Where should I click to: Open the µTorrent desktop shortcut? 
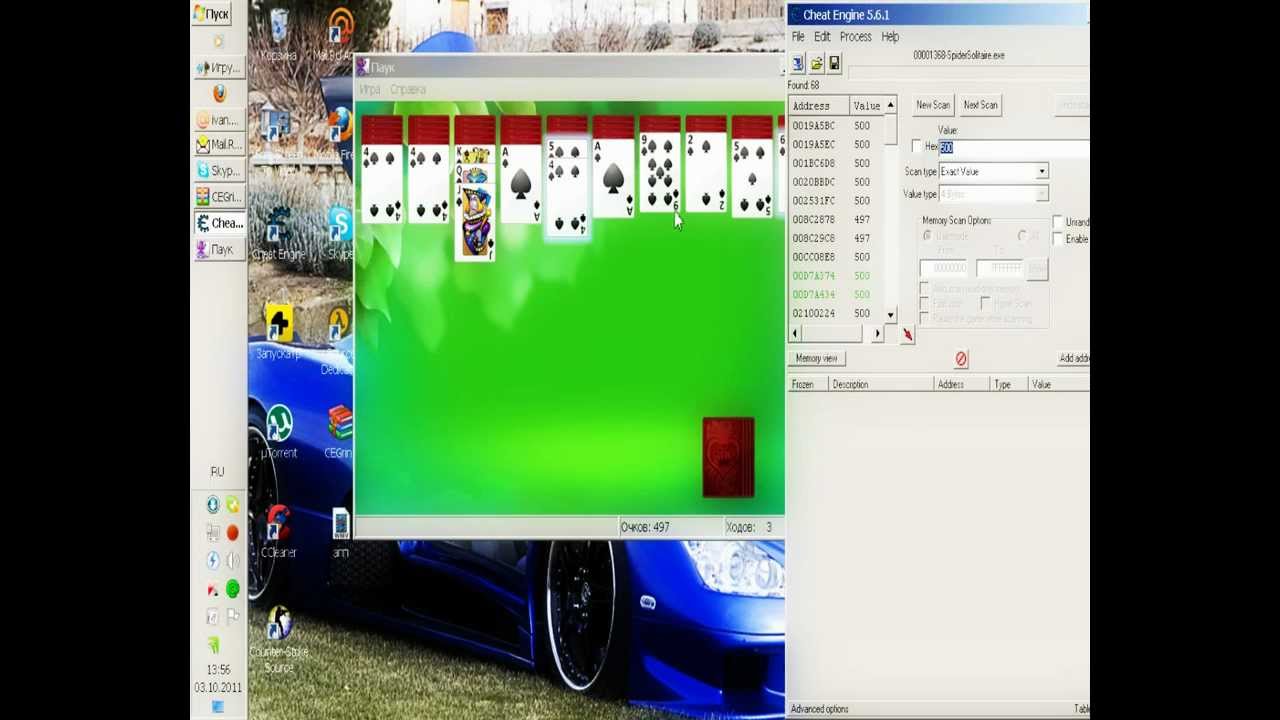click(x=279, y=430)
